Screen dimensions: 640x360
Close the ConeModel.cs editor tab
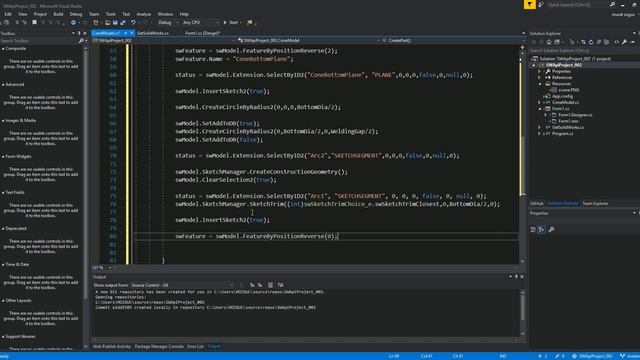[x=132, y=33]
